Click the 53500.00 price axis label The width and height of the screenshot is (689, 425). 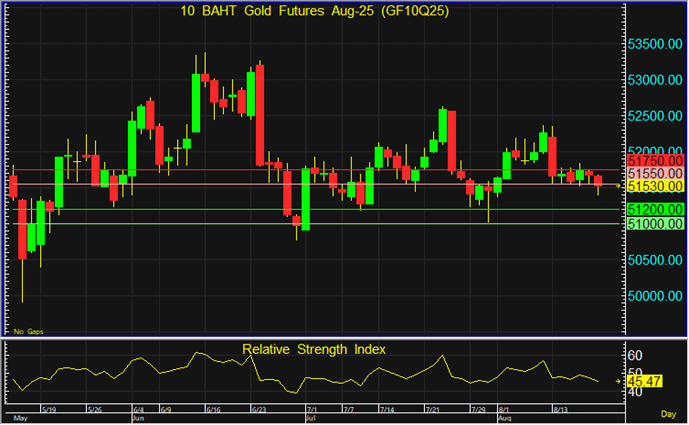pyautogui.click(x=654, y=45)
